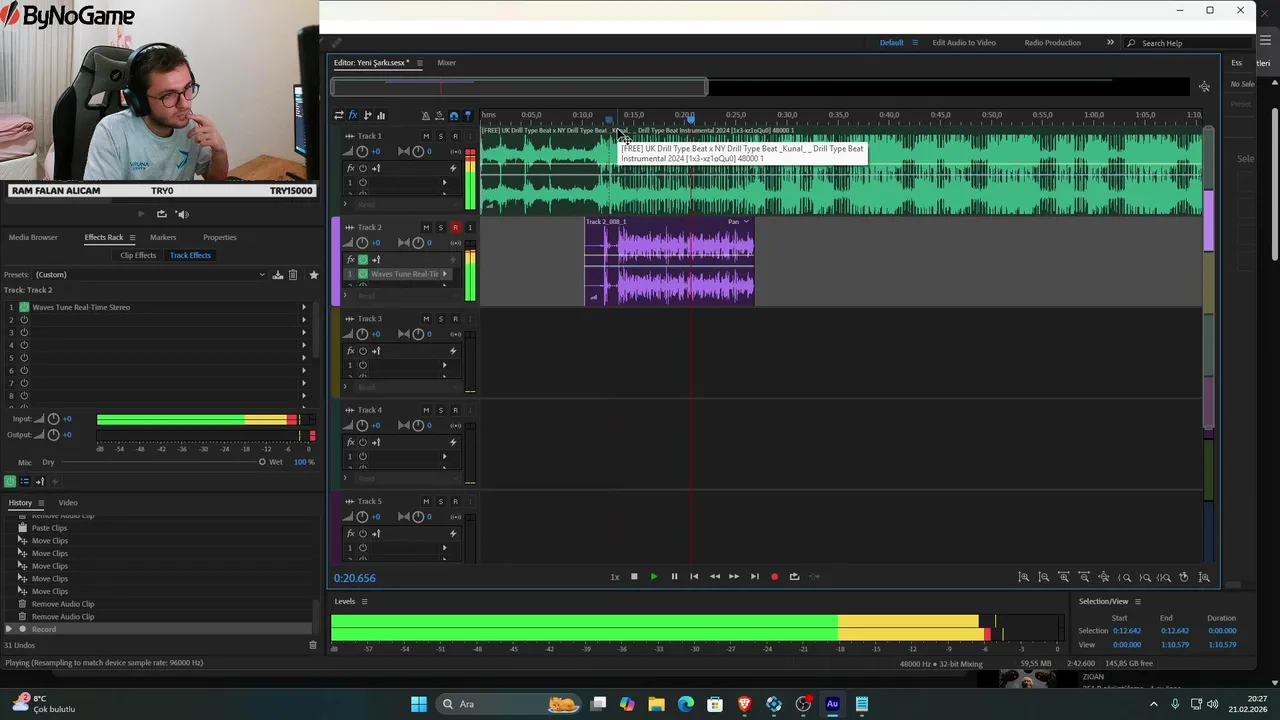Open Track 3 effect slot 1 arrow

point(445,365)
